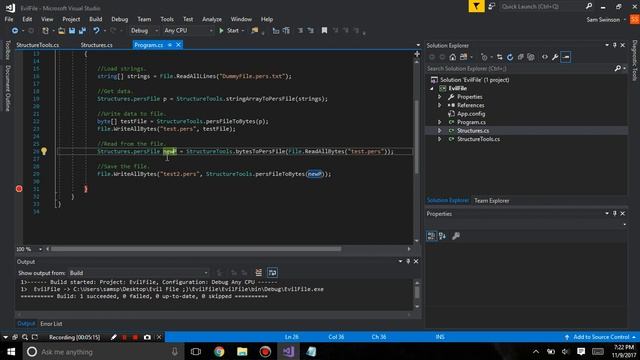Open the Debug menu
This screenshot has width=640, height=360.
tap(120, 19)
